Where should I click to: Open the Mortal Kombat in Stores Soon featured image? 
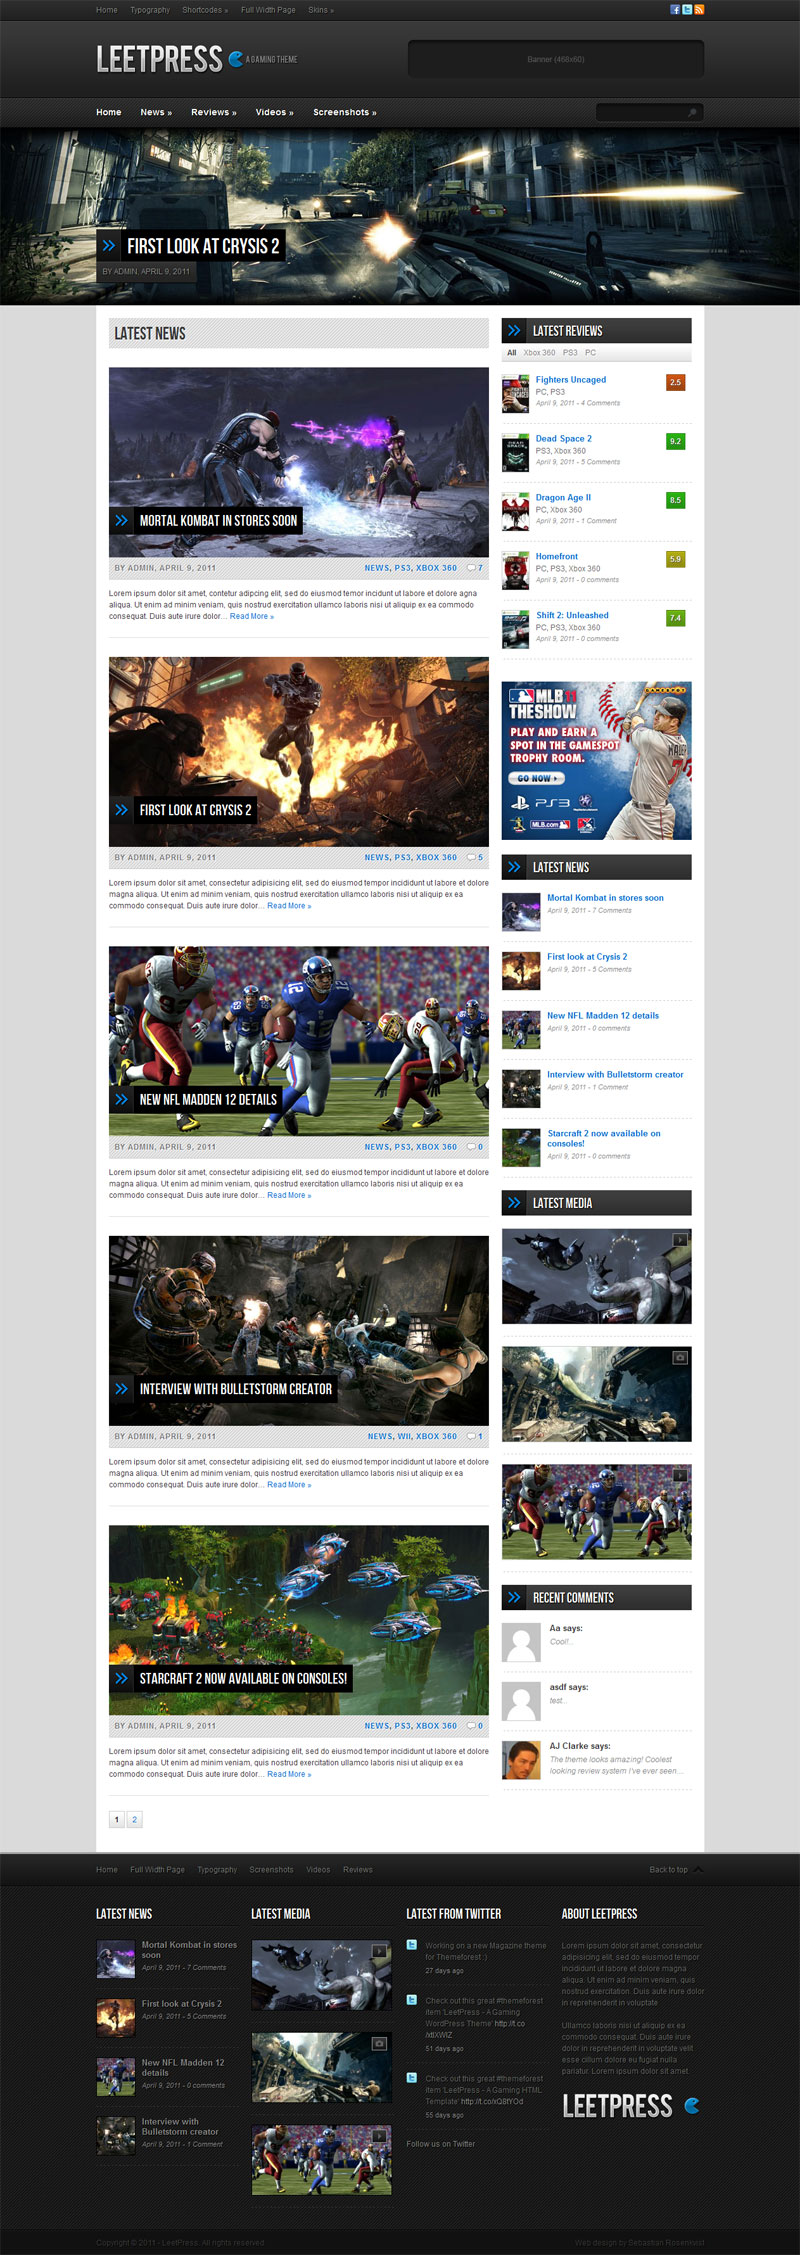pos(299,462)
